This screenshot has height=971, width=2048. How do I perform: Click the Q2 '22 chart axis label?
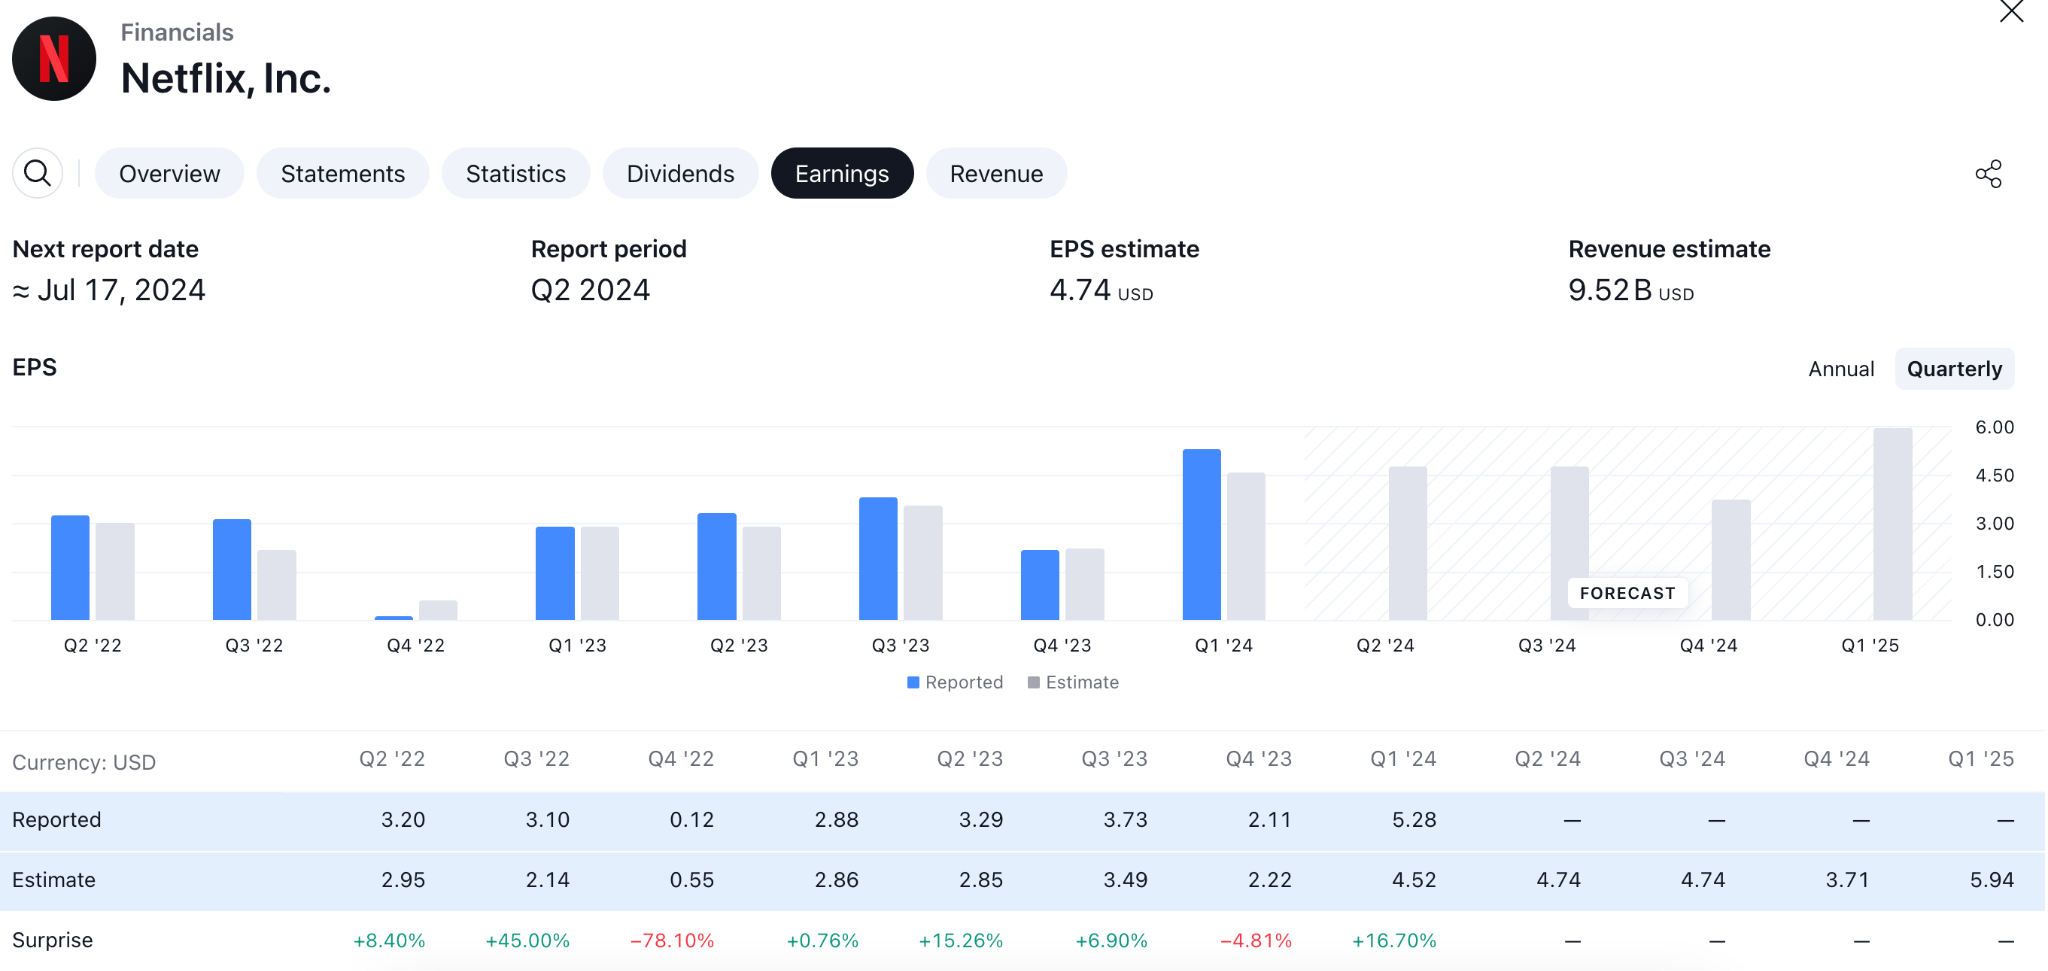pos(93,646)
